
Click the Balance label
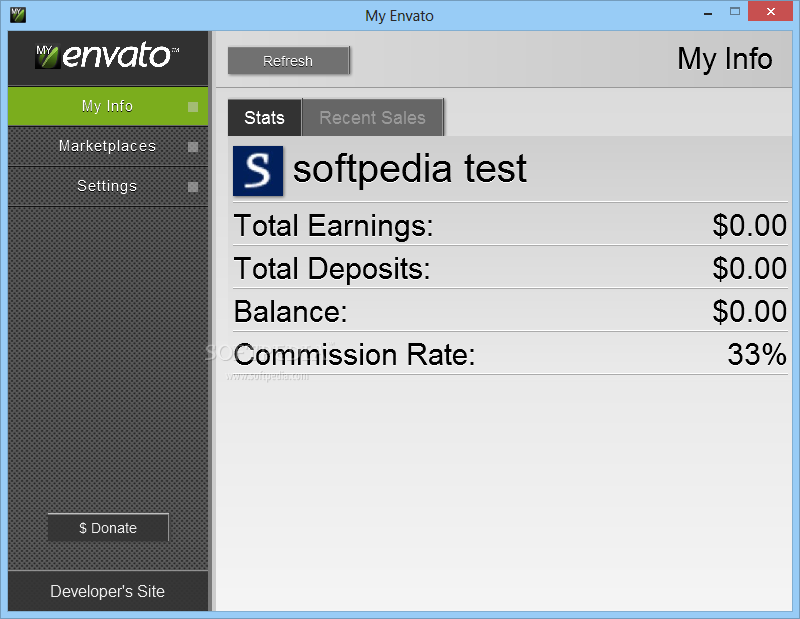[290, 312]
